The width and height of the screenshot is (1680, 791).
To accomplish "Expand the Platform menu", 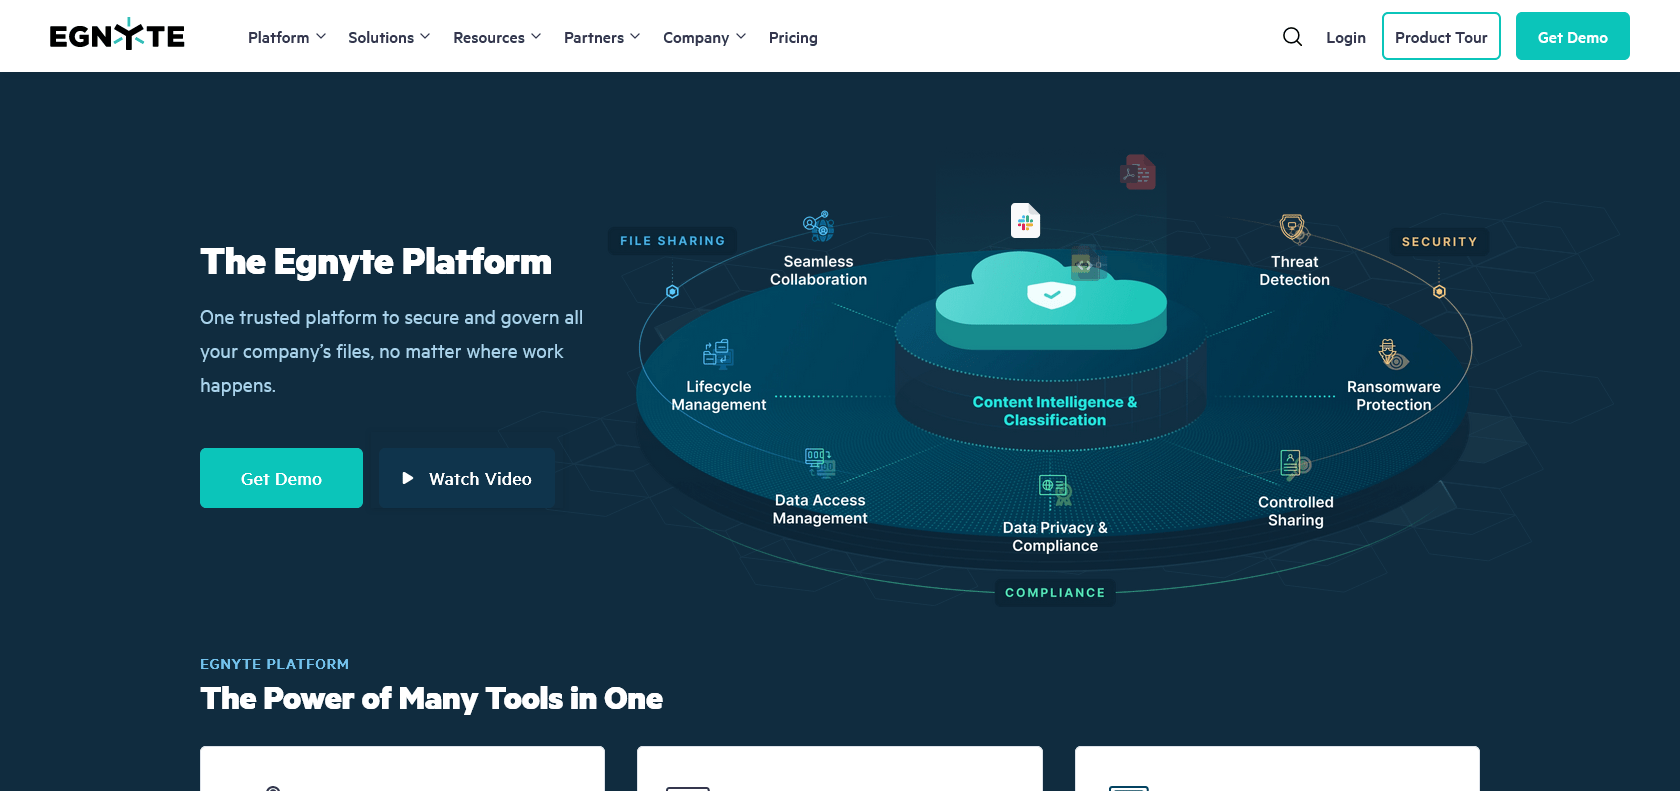I will 287,37.
